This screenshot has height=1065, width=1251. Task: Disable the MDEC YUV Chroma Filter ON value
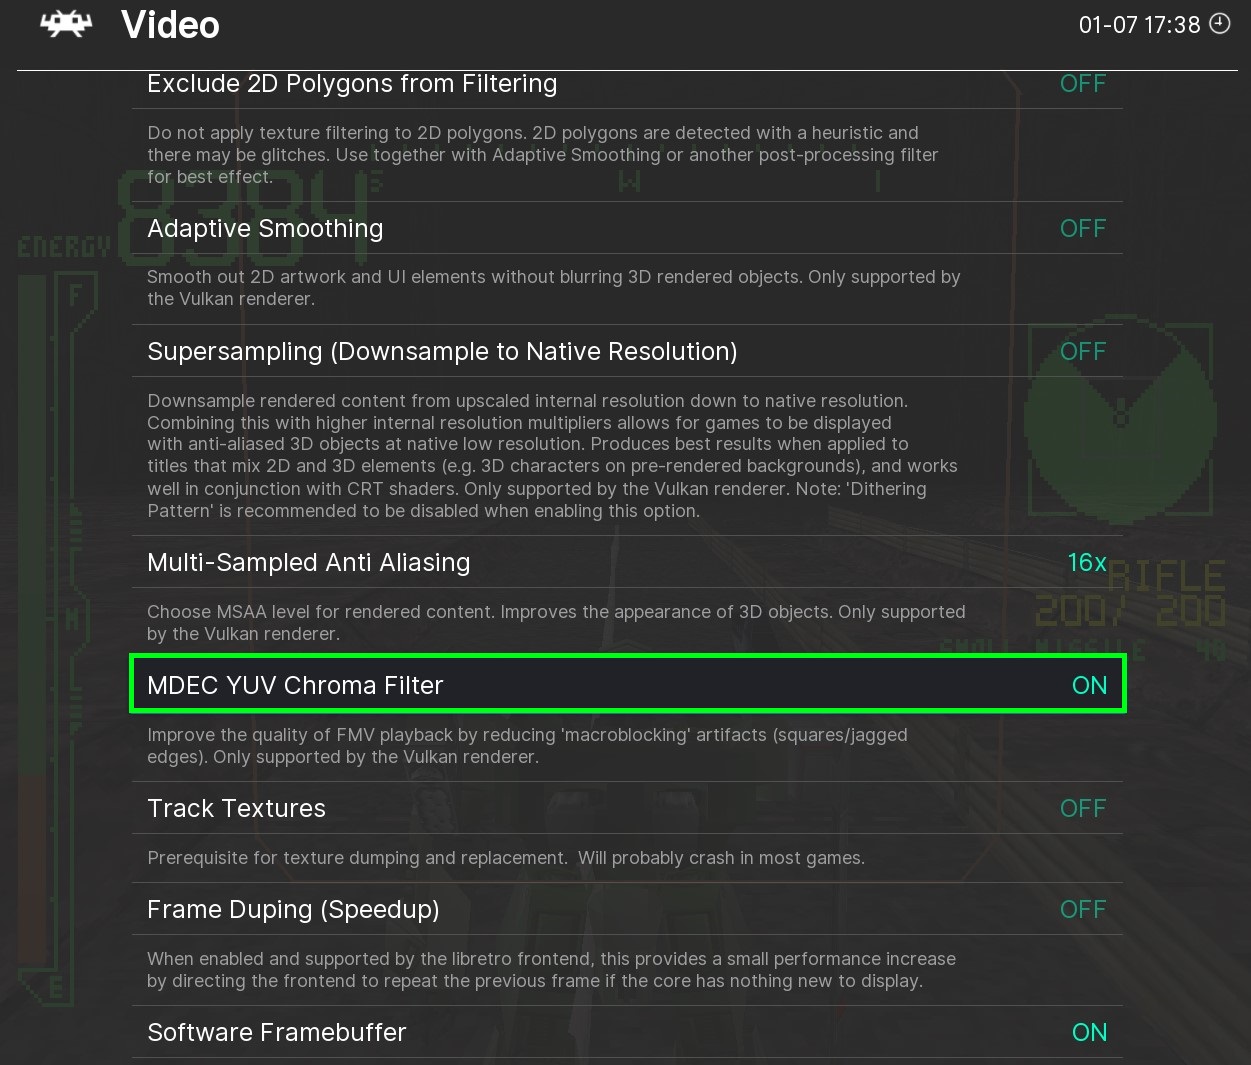click(x=1089, y=686)
